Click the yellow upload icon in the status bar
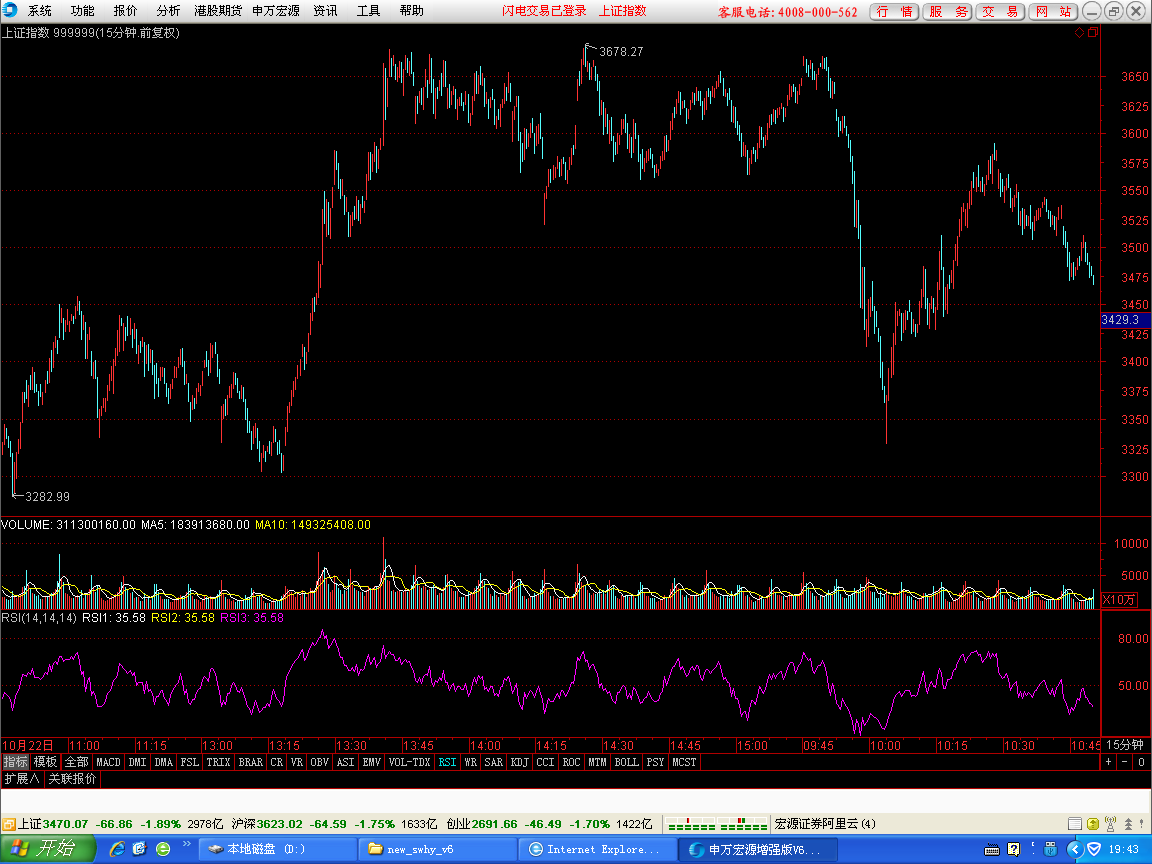The width and height of the screenshot is (1152, 864). click(1092, 824)
